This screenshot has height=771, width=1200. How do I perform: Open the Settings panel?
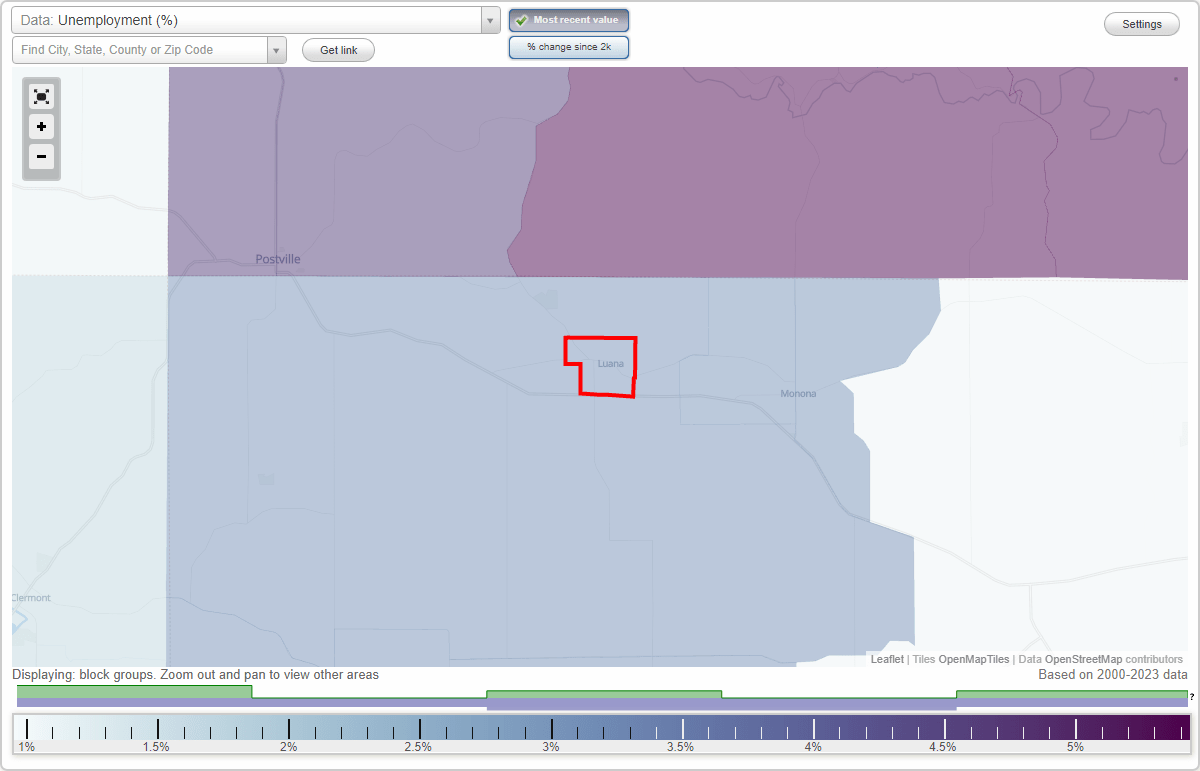1141,23
